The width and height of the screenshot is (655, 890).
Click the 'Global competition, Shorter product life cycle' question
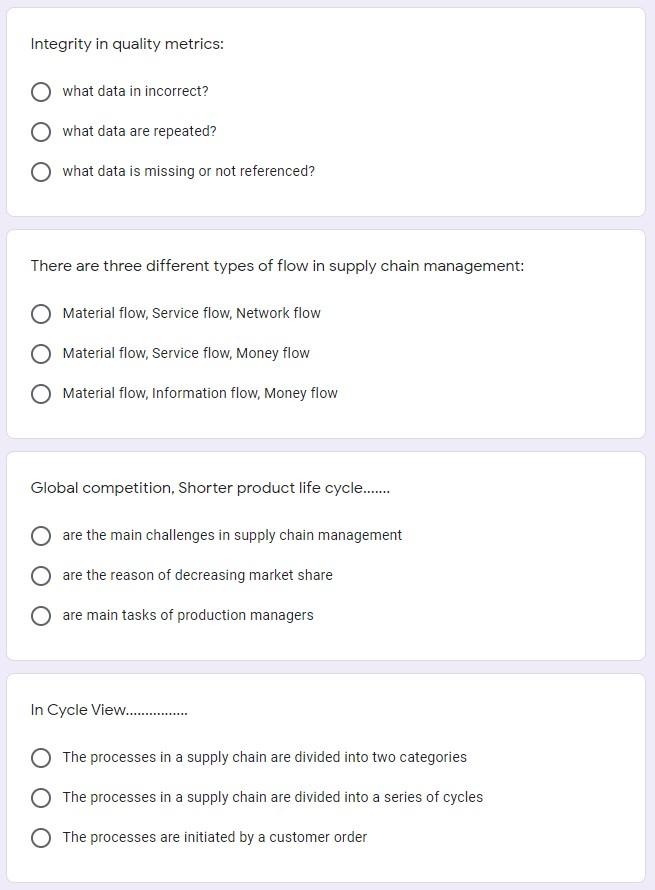[x=210, y=487]
